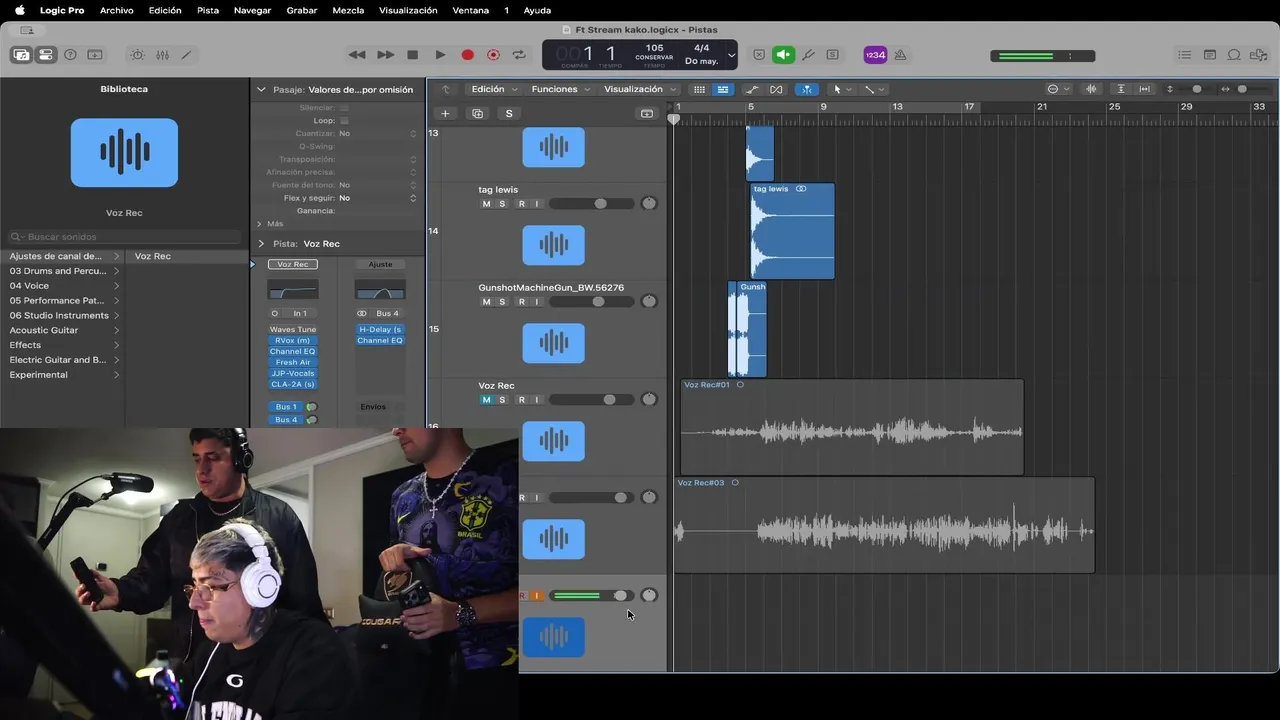This screenshot has height=720, width=1280.
Task: Toggle the blue Catch playhead button
Action: coord(806,89)
